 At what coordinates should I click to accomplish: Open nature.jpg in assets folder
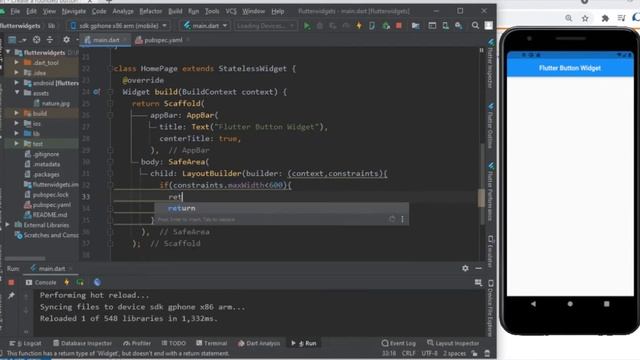(51, 103)
